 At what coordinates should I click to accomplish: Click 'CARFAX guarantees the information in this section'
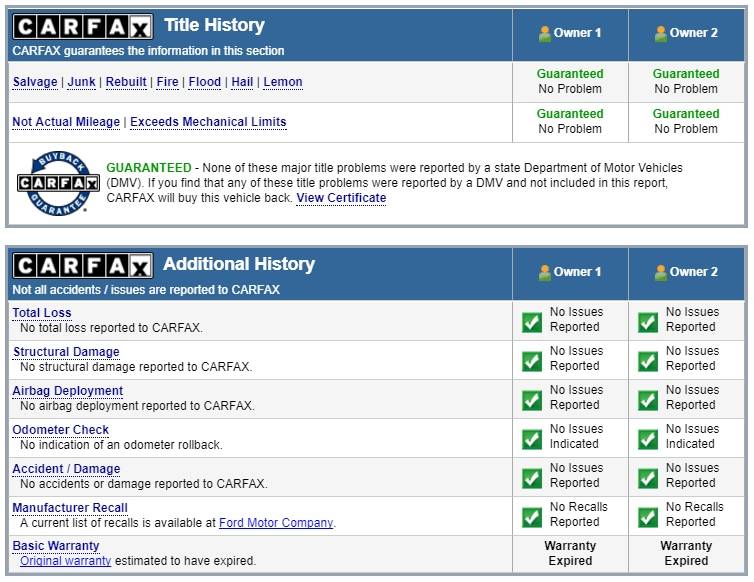(148, 51)
